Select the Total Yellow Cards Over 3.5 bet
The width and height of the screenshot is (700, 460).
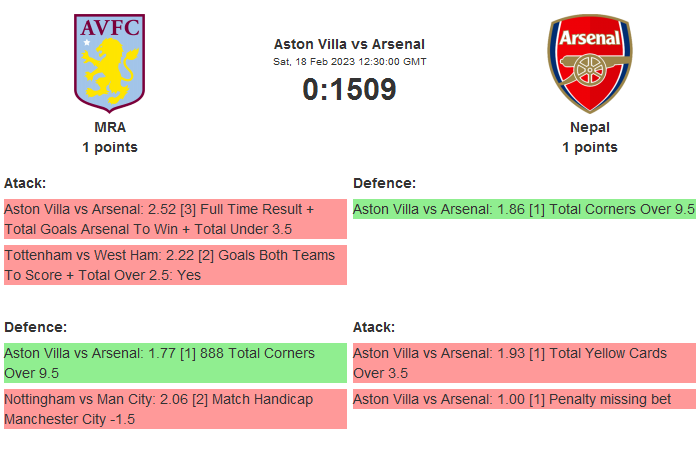[523, 363]
